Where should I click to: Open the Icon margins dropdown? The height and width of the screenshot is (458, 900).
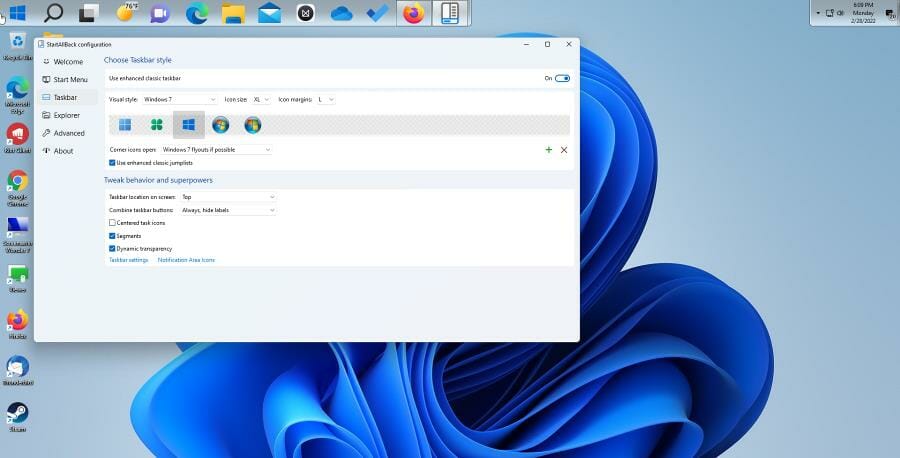coord(325,100)
